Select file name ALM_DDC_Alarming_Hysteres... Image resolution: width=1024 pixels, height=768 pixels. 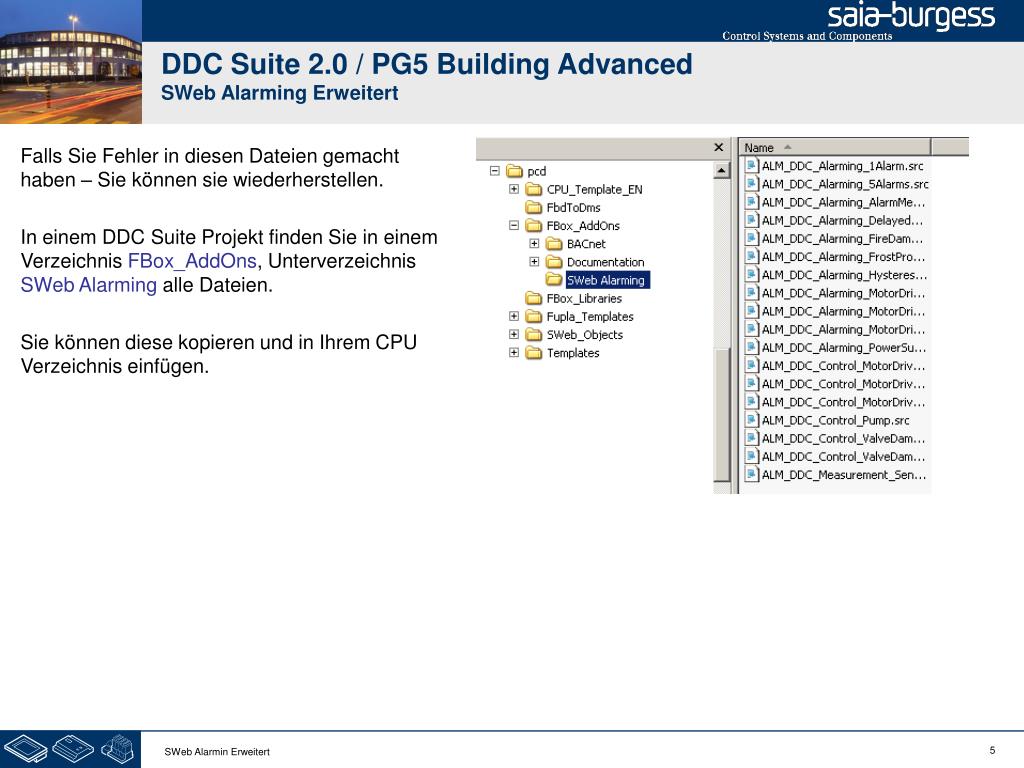point(844,275)
